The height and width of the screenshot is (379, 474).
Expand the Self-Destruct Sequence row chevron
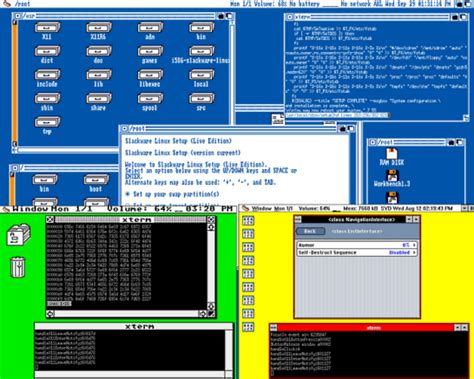[x=414, y=253]
